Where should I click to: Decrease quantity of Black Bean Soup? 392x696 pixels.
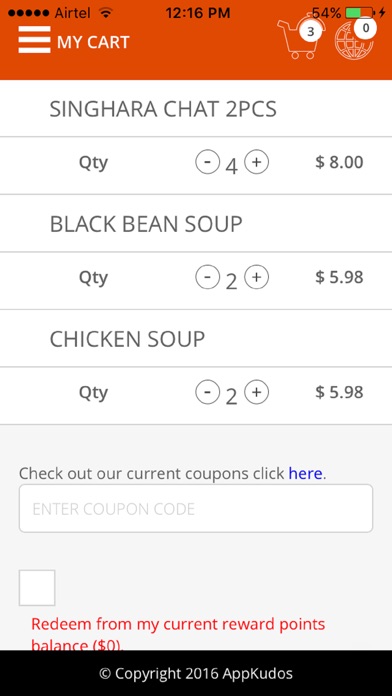click(207, 277)
